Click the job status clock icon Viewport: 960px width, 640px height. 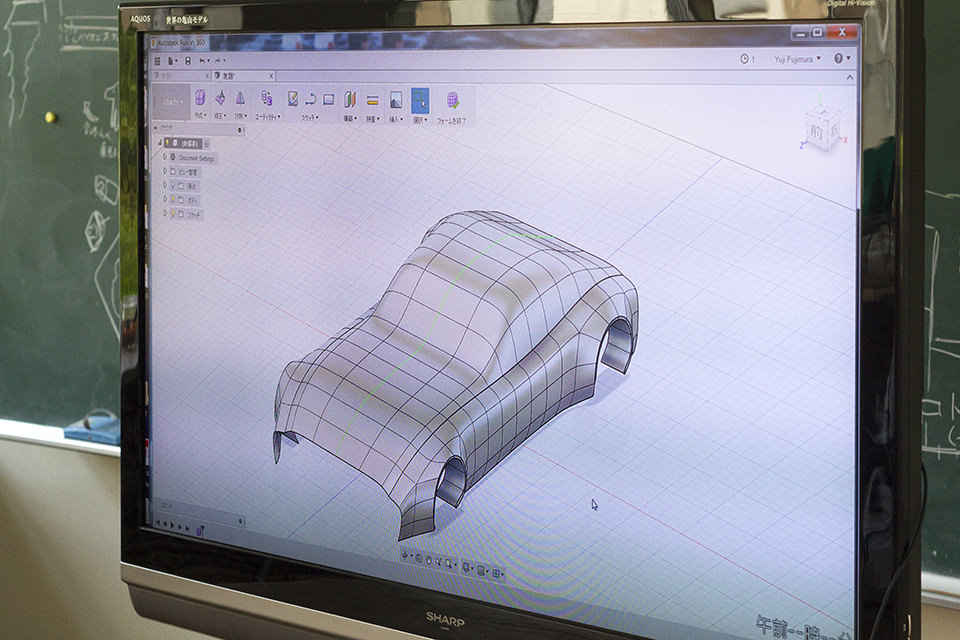744,59
